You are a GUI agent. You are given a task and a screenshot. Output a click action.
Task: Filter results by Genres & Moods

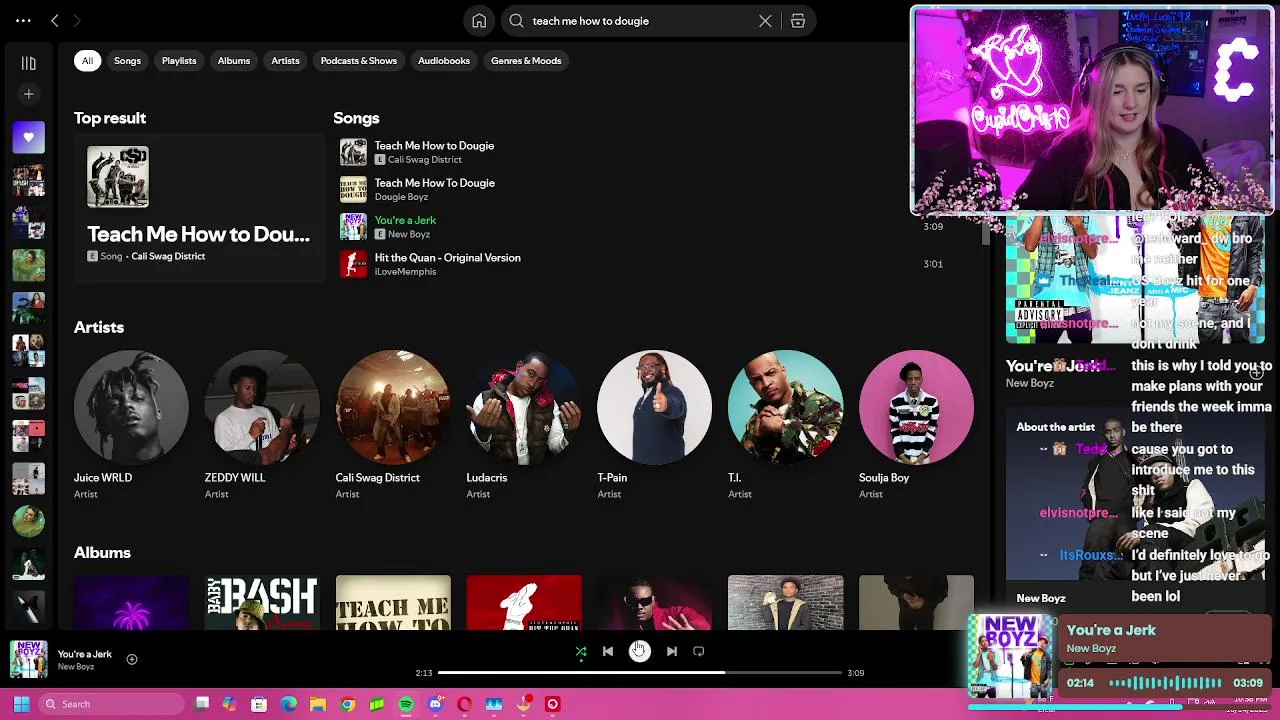point(526,61)
